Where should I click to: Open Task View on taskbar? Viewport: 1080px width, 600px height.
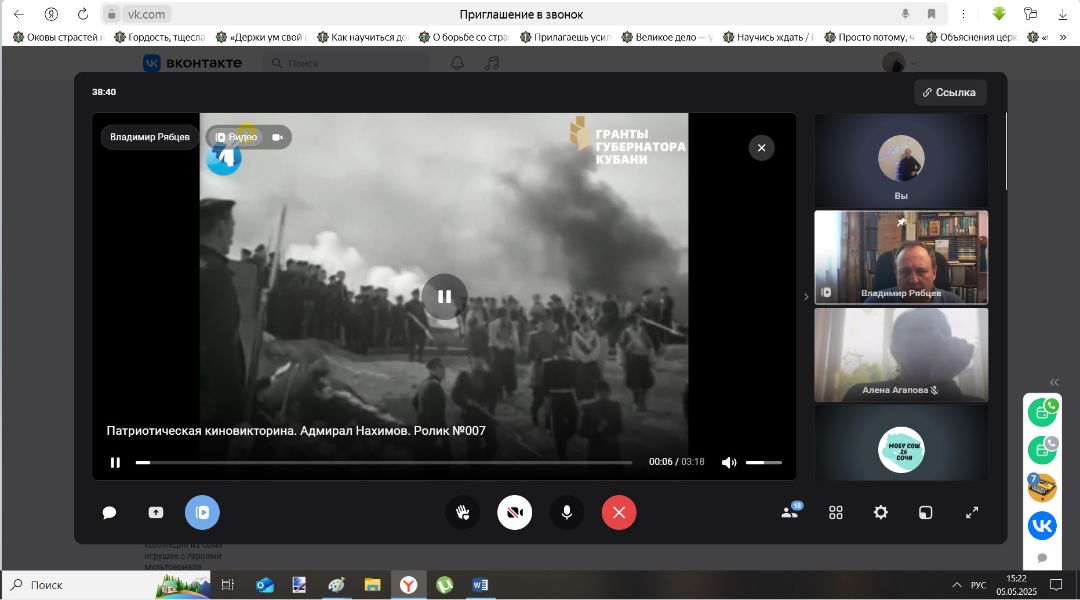tap(227, 585)
